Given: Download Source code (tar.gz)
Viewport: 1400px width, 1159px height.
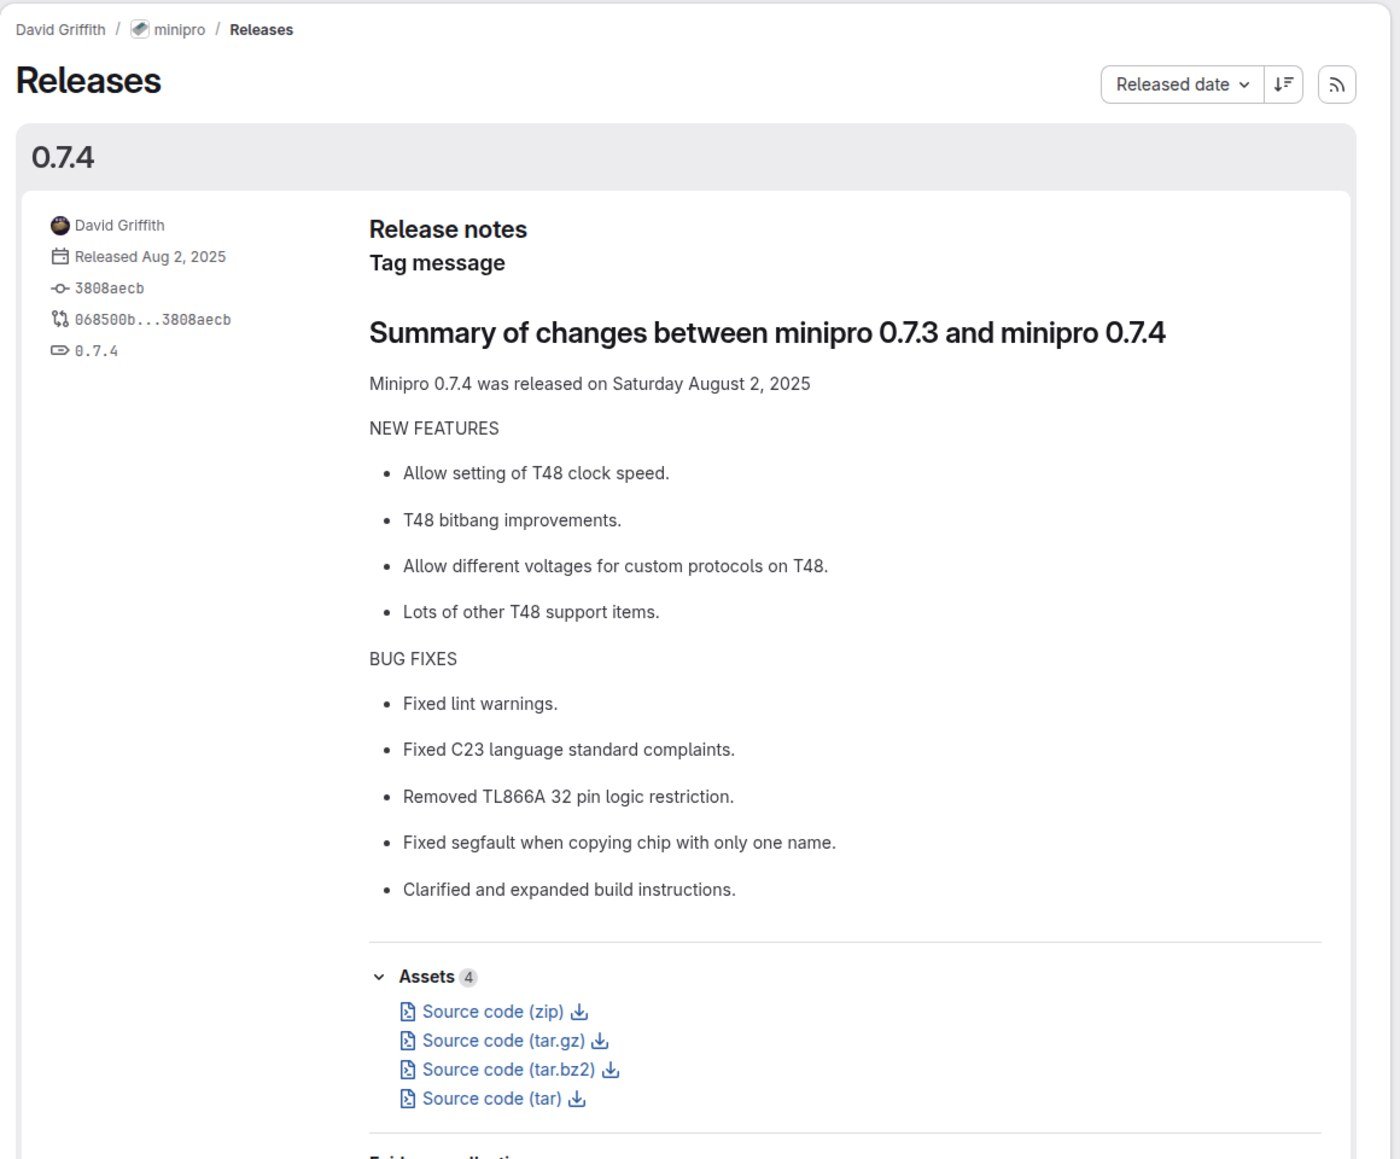Looking at the screenshot, I should pos(504,1040).
